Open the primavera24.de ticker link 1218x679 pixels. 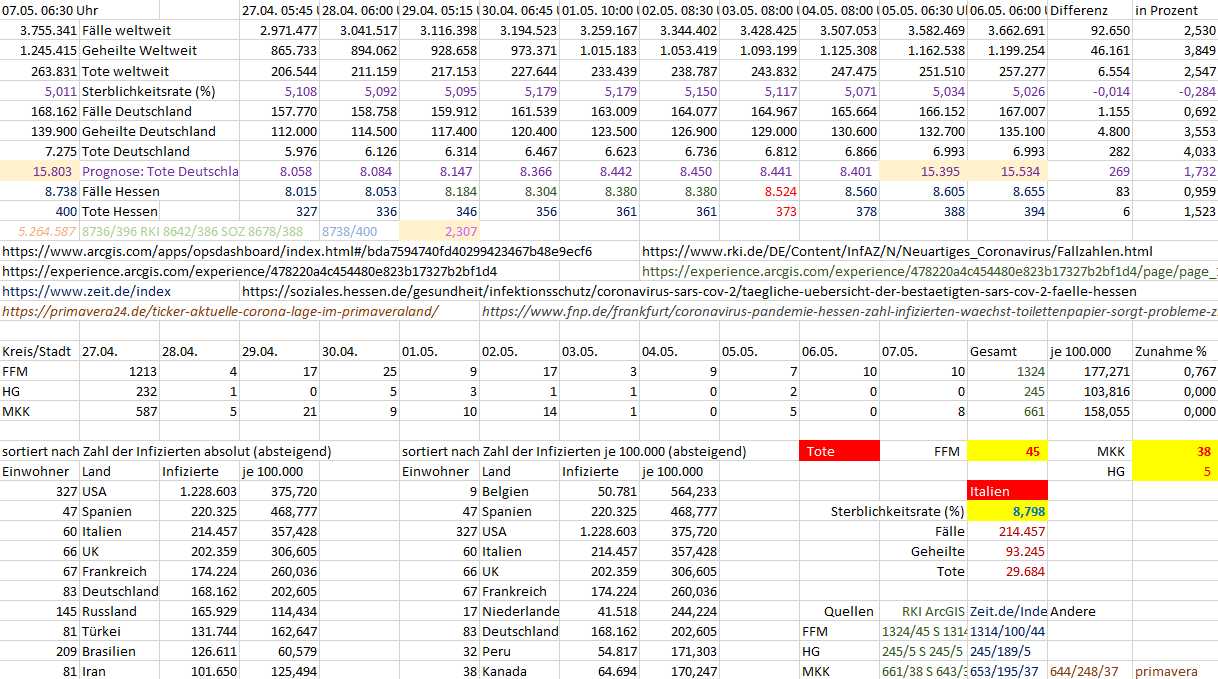[x=220, y=311]
